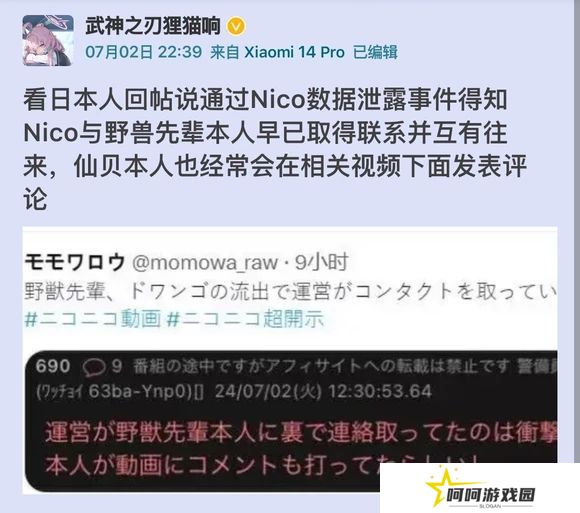This screenshot has height=513, width=580.
Task: Click the @momowa_raw handle
Action: pos(205,263)
